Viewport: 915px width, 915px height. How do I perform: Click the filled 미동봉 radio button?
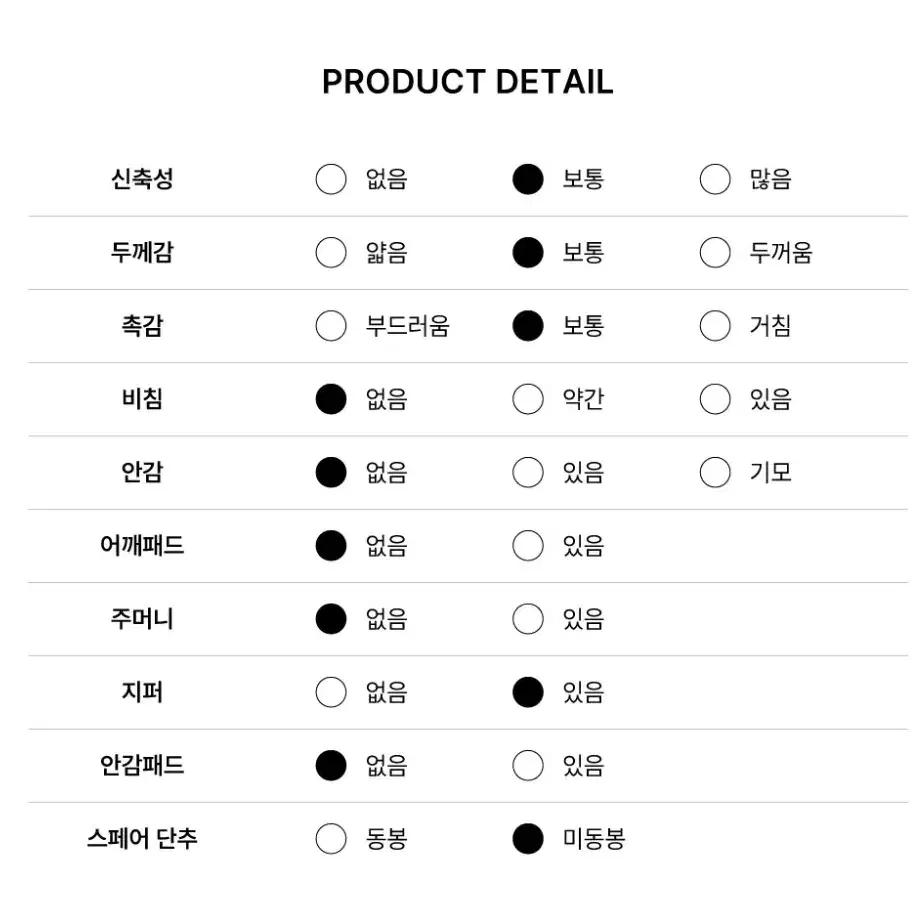[x=528, y=839]
